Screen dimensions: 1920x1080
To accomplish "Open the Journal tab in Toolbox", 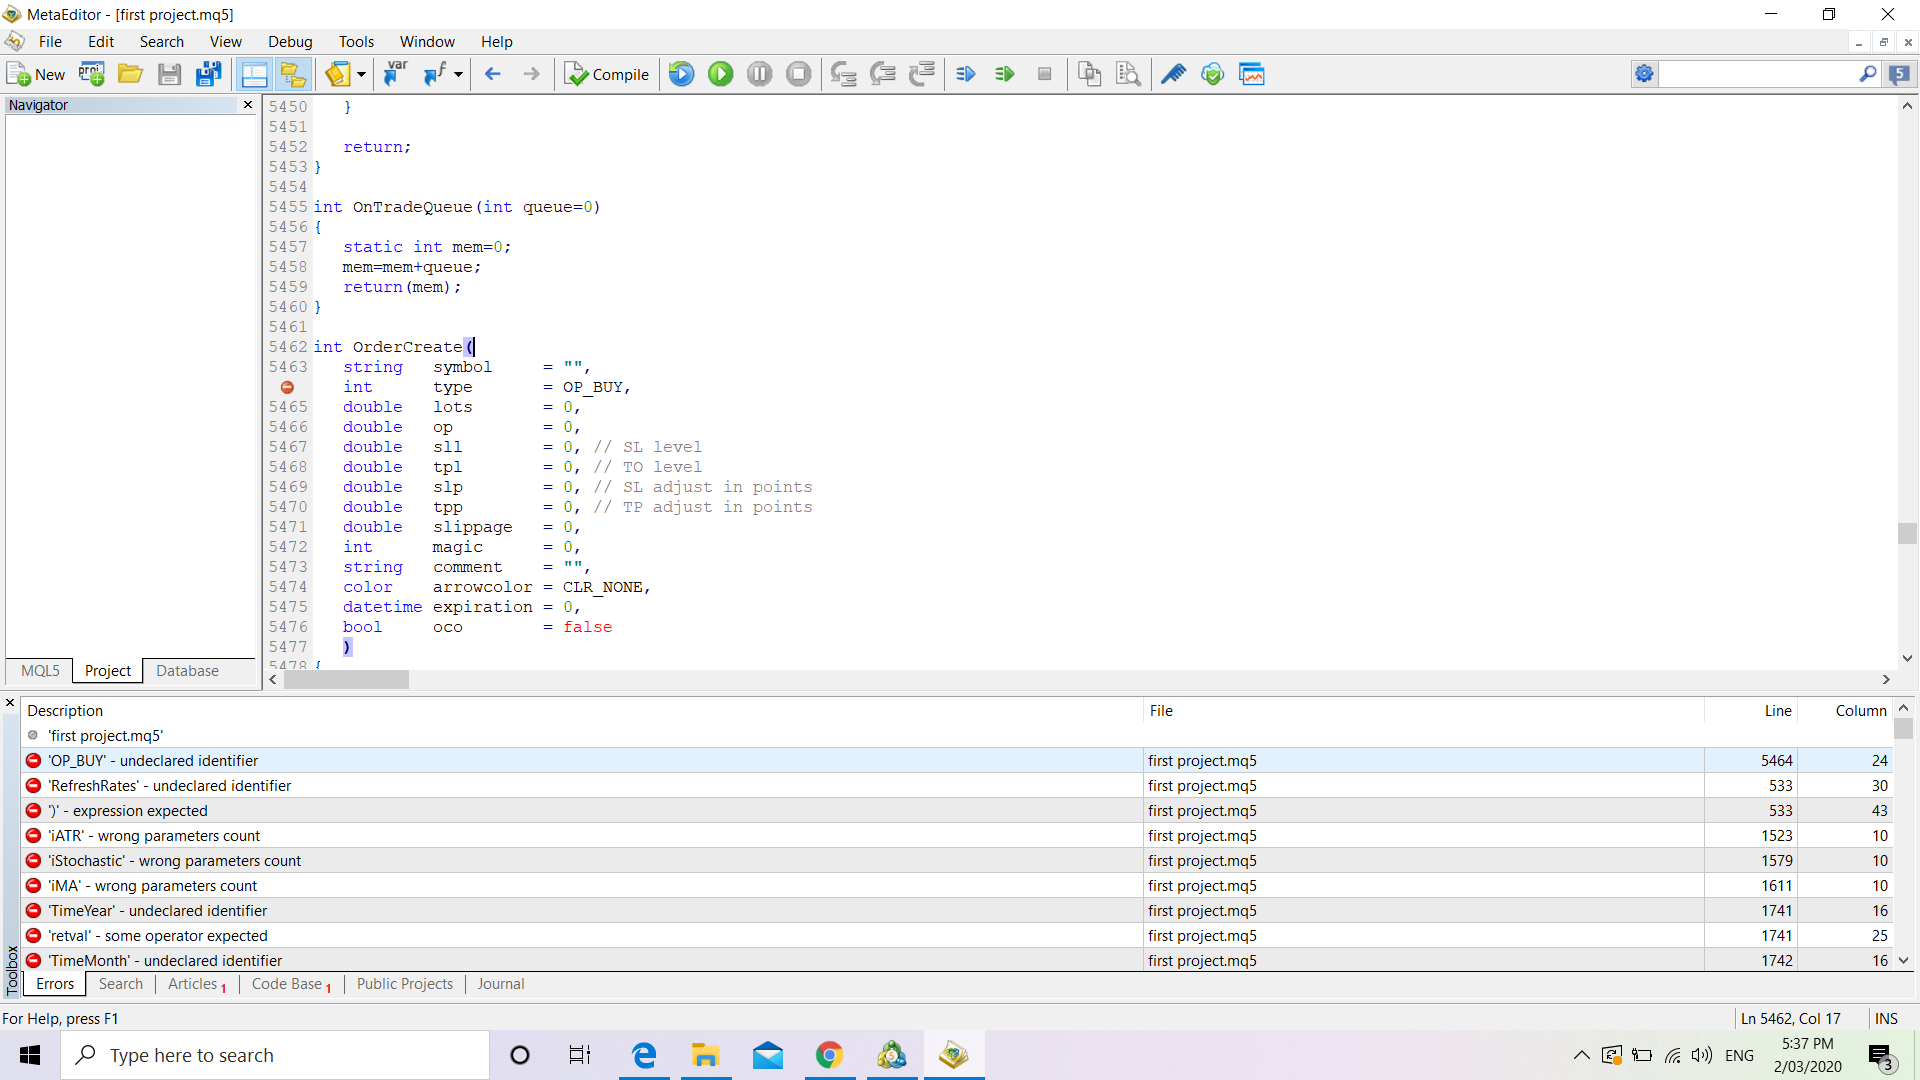I will click(x=501, y=984).
